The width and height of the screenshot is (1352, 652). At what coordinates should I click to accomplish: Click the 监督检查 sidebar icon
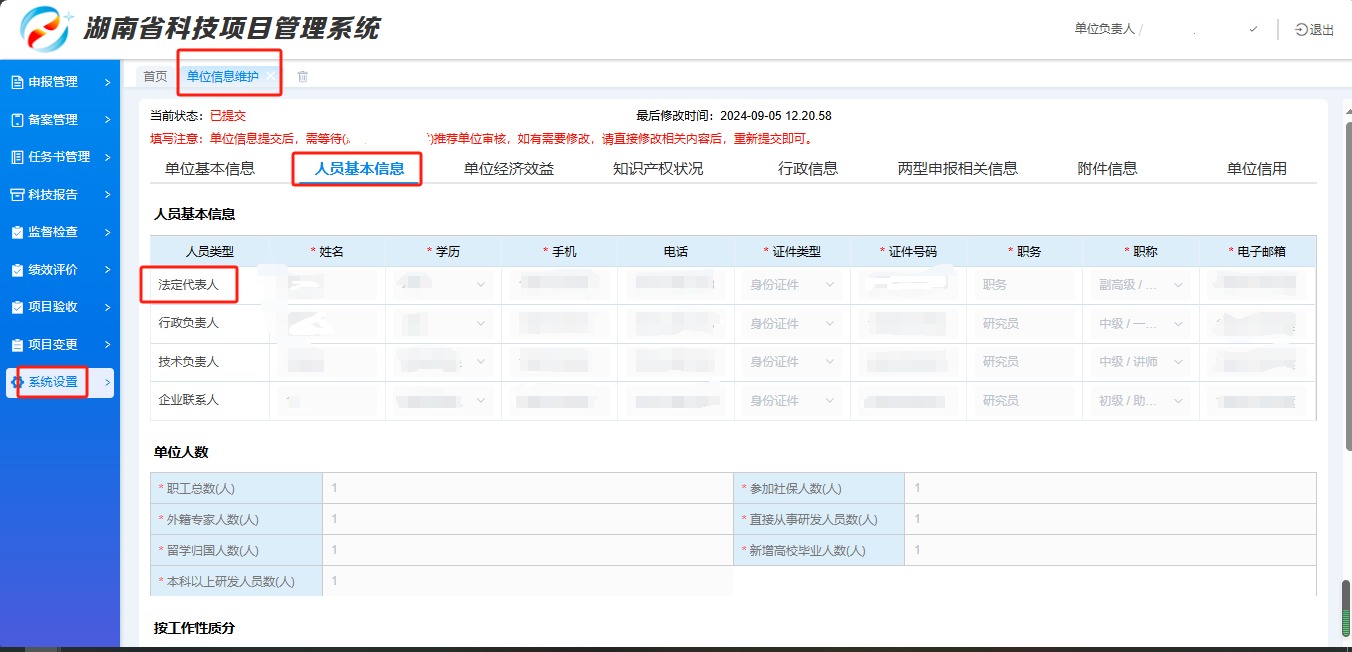(17, 232)
